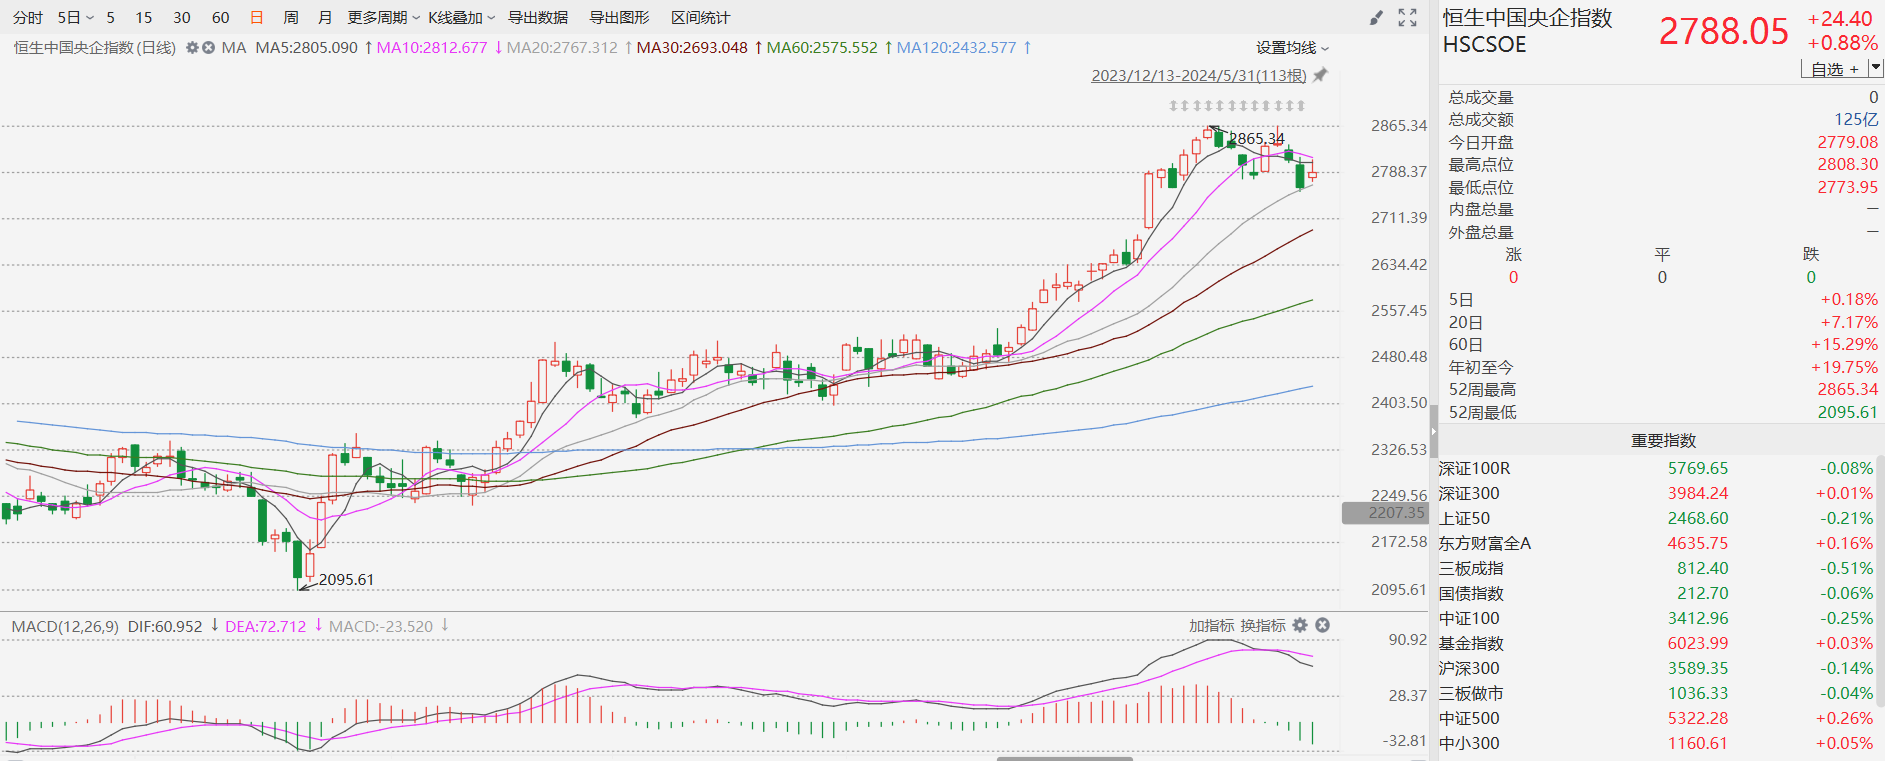Click 导出数据 export data
Screen dimensions: 1885x761
(x=538, y=18)
